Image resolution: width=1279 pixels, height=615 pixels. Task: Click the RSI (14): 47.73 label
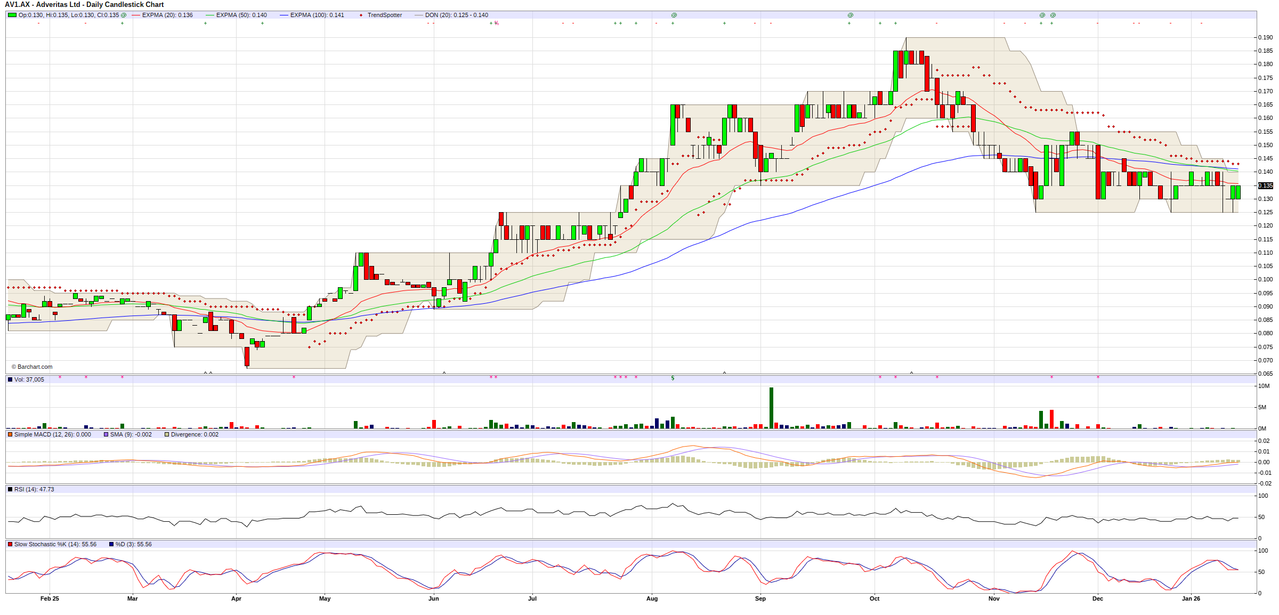point(34,489)
